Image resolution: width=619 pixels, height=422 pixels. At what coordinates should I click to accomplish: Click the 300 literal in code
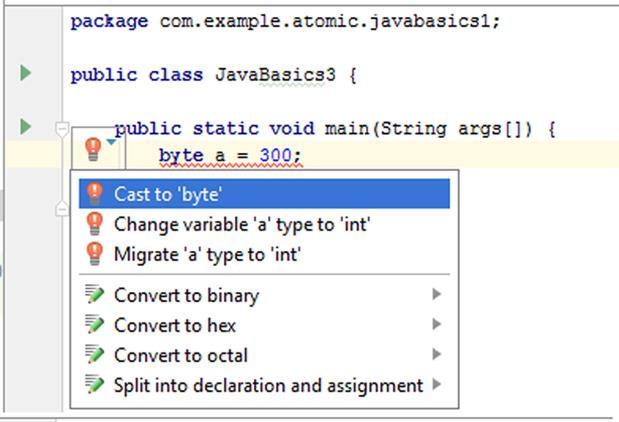point(275,155)
